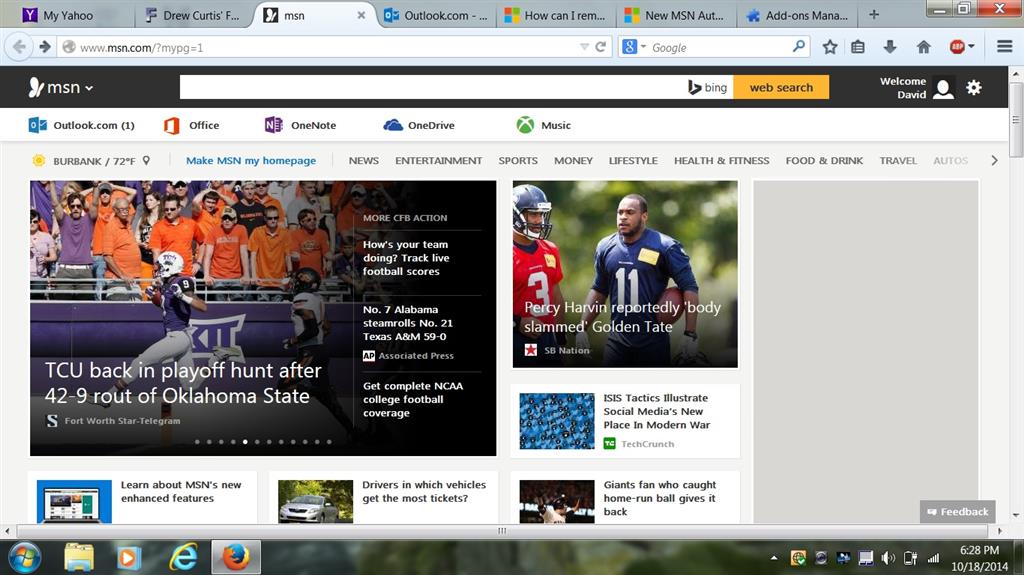
Task: Open the bookmarks list icon
Action: tap(858, 47)
